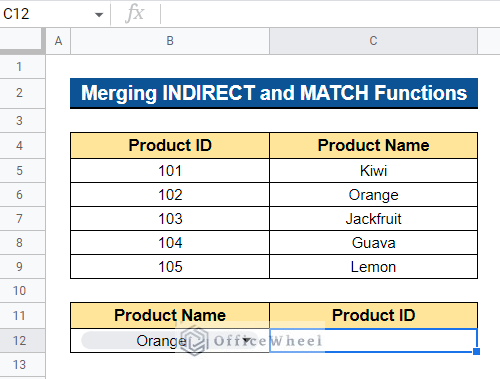Select row 13 header
Screen dimensions: 500x379
pos(22,364)
